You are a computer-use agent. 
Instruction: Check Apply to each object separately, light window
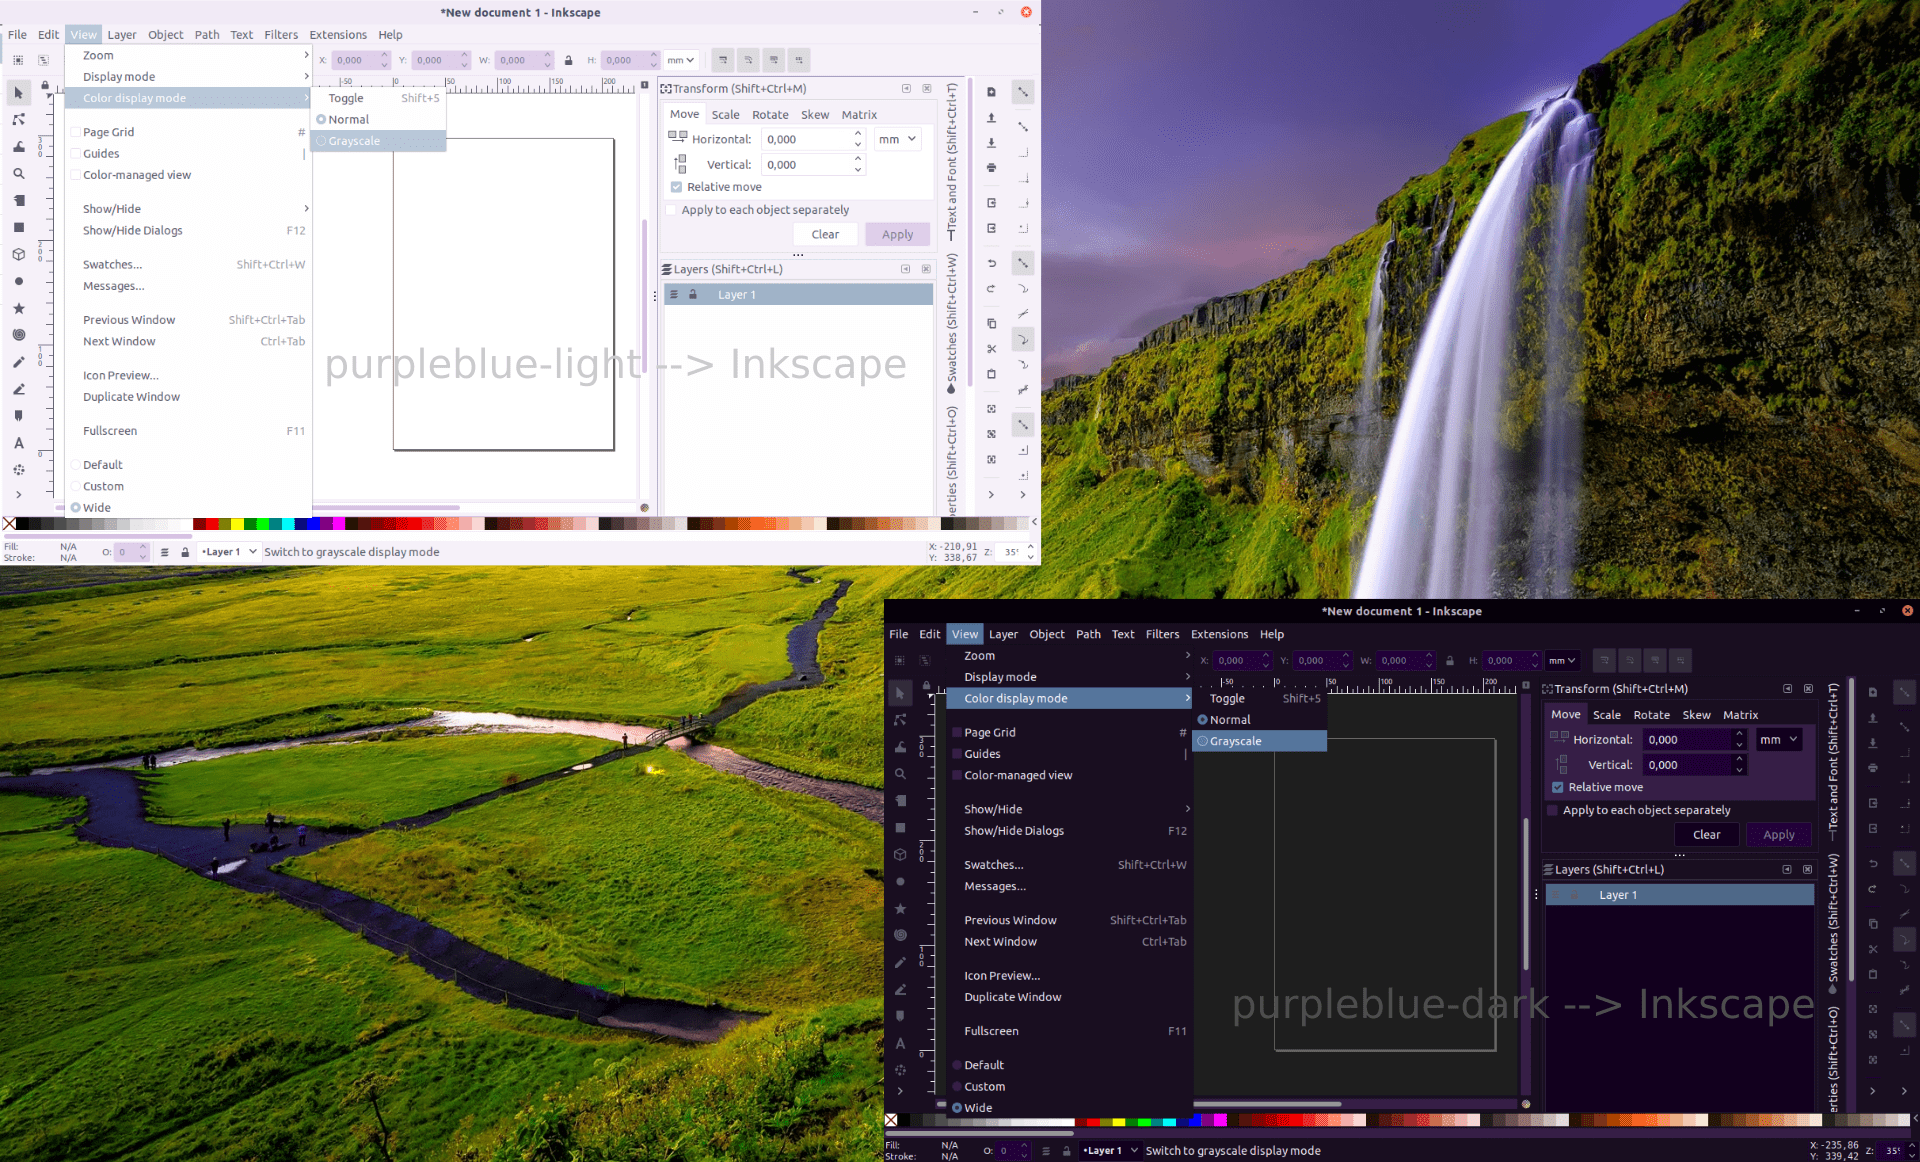671,210
